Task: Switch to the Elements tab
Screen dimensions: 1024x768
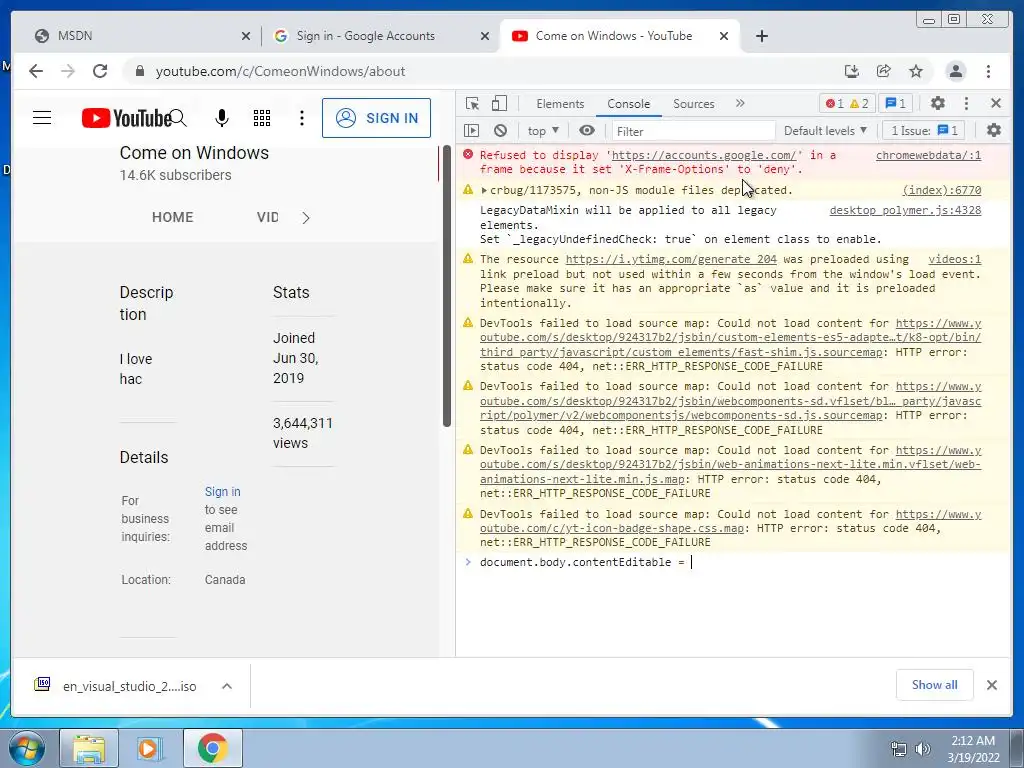Action: [560, 104]
